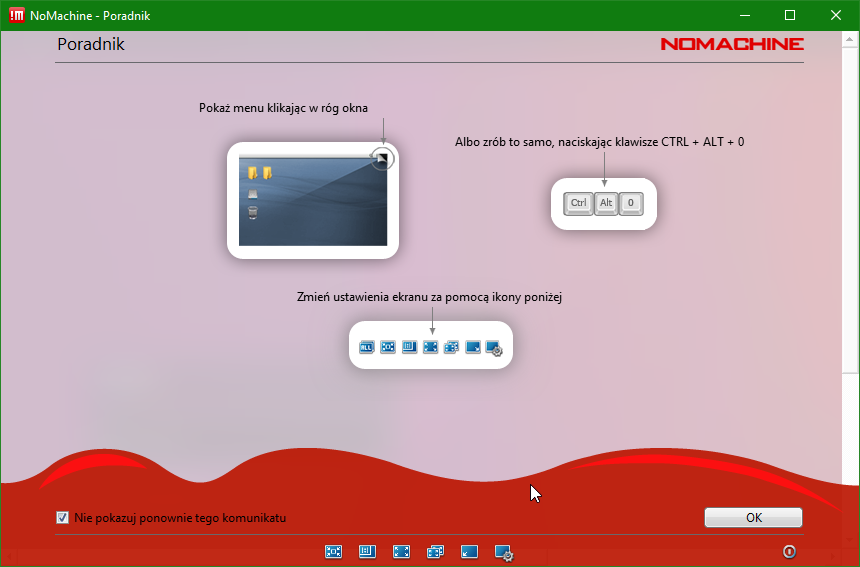Click the page-peel corner icon in the desktop illustration
This screenshot has width=860, height=567.
coord(382,158)
